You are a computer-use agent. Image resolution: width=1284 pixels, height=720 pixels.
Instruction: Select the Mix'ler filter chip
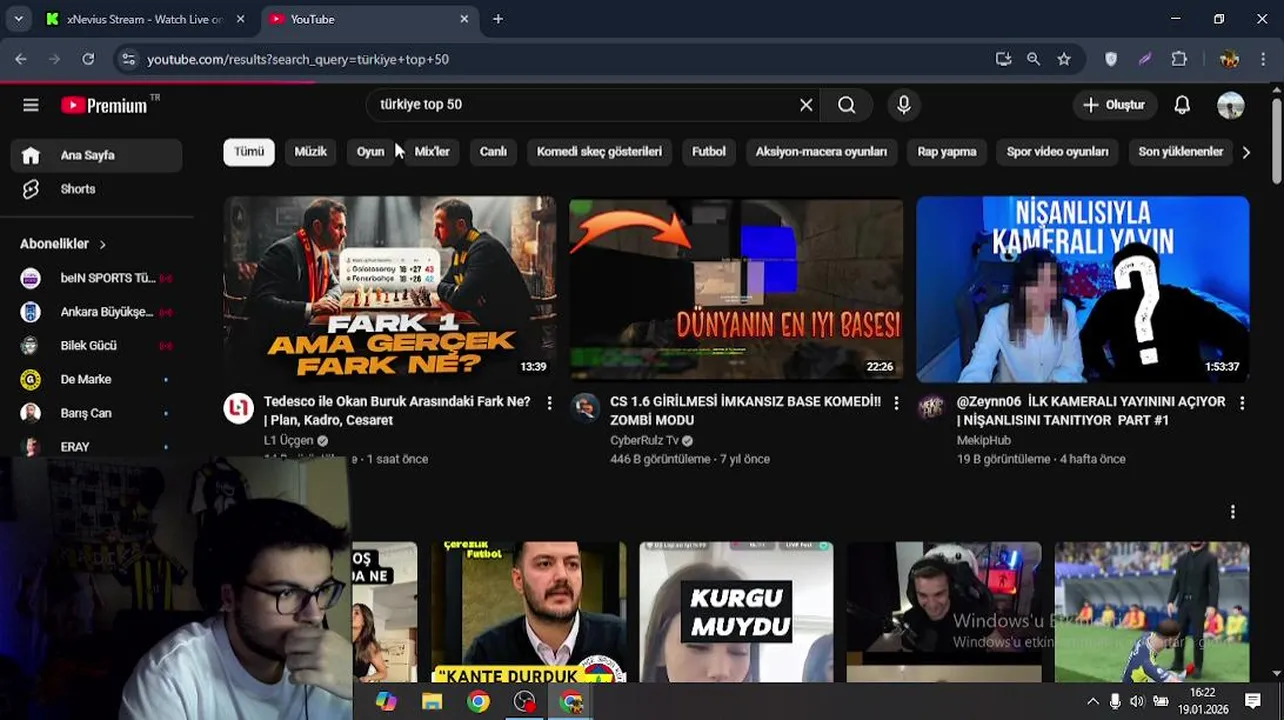pyautogui.click(x=432, y=152)
